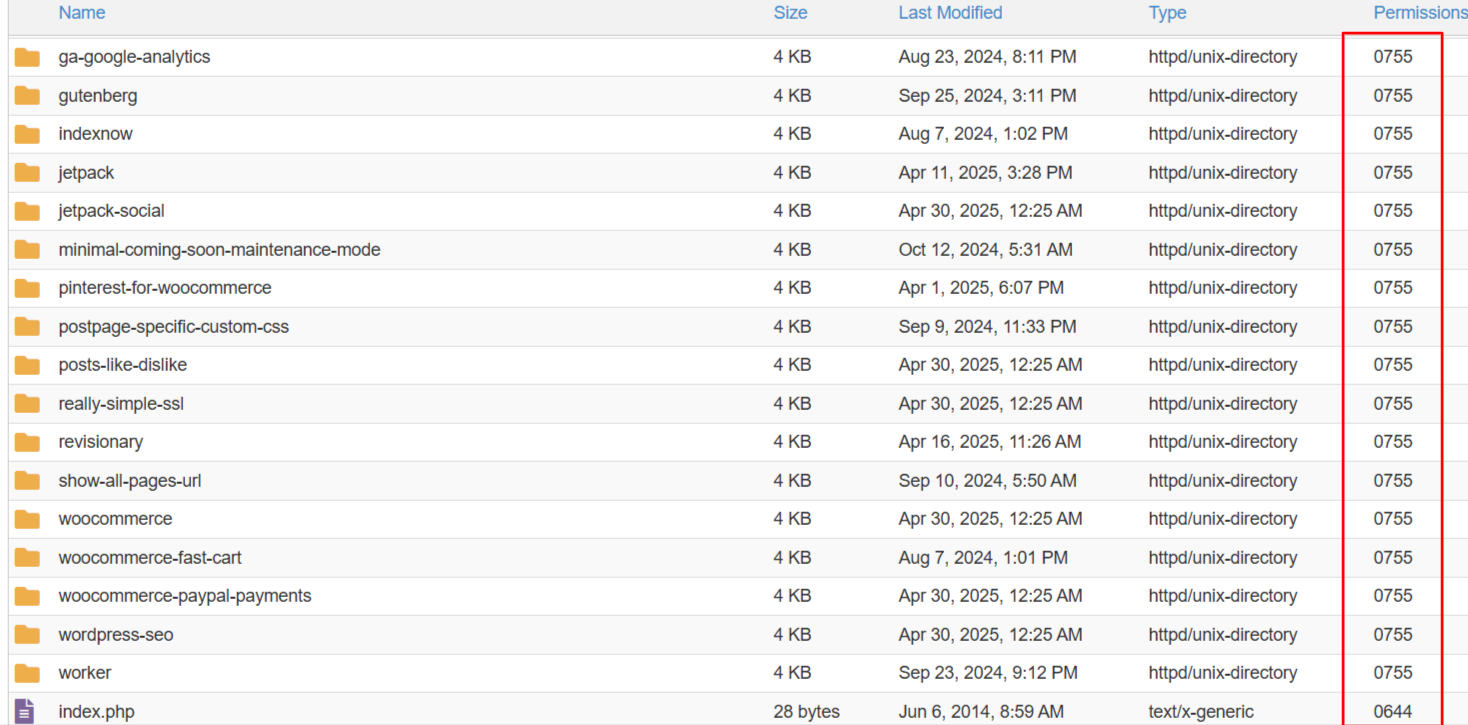Image resolution: width=1468 pixels, height=725 pixels.
Task: Click the Sep 25, 2024, 3:11 PM date
Action: click(x=988, y=96)
